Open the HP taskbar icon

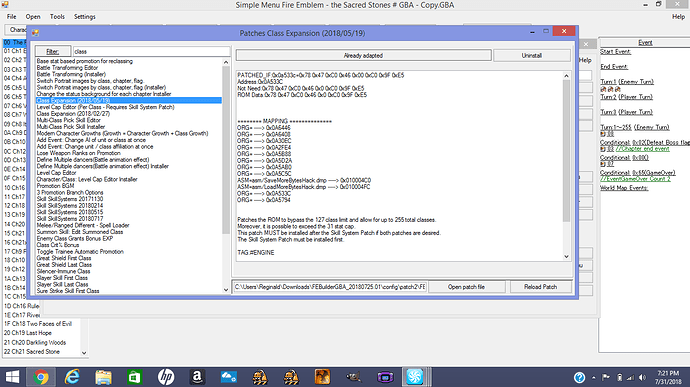pos(166,377)
